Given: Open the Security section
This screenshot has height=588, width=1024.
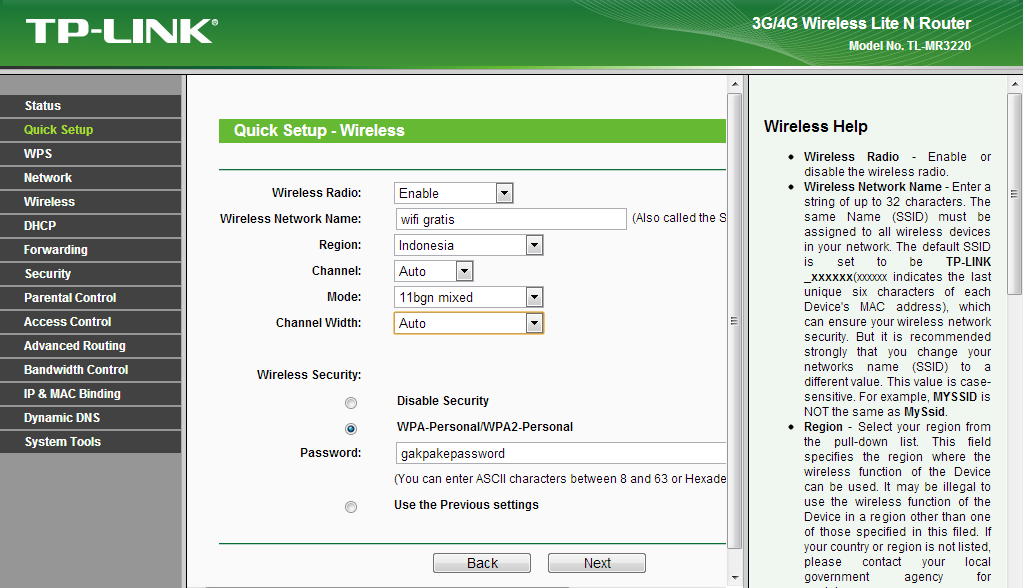Looking at the screenshot, I should (x=46, y=273).
